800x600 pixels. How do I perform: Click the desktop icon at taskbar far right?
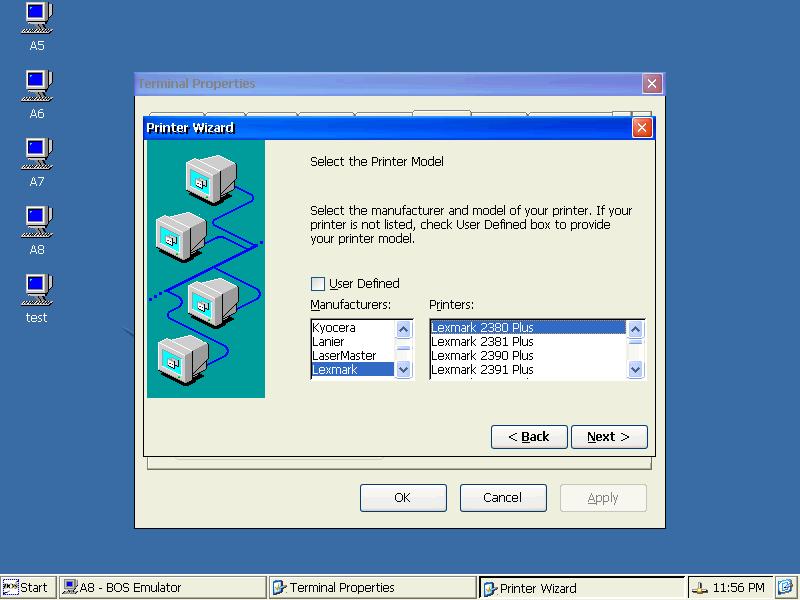coord(786,588)
